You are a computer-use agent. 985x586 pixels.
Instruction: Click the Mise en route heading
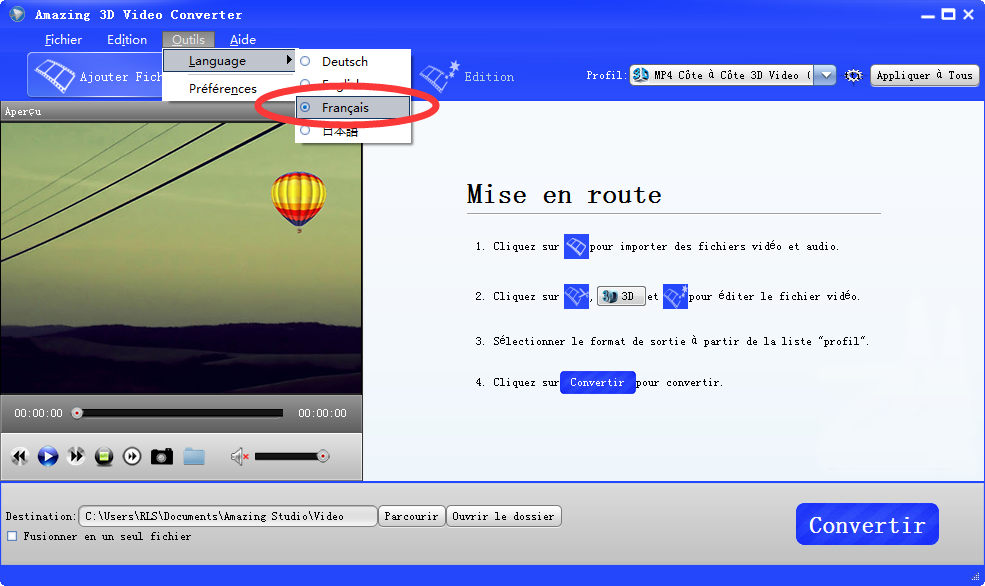coord(564,195)
